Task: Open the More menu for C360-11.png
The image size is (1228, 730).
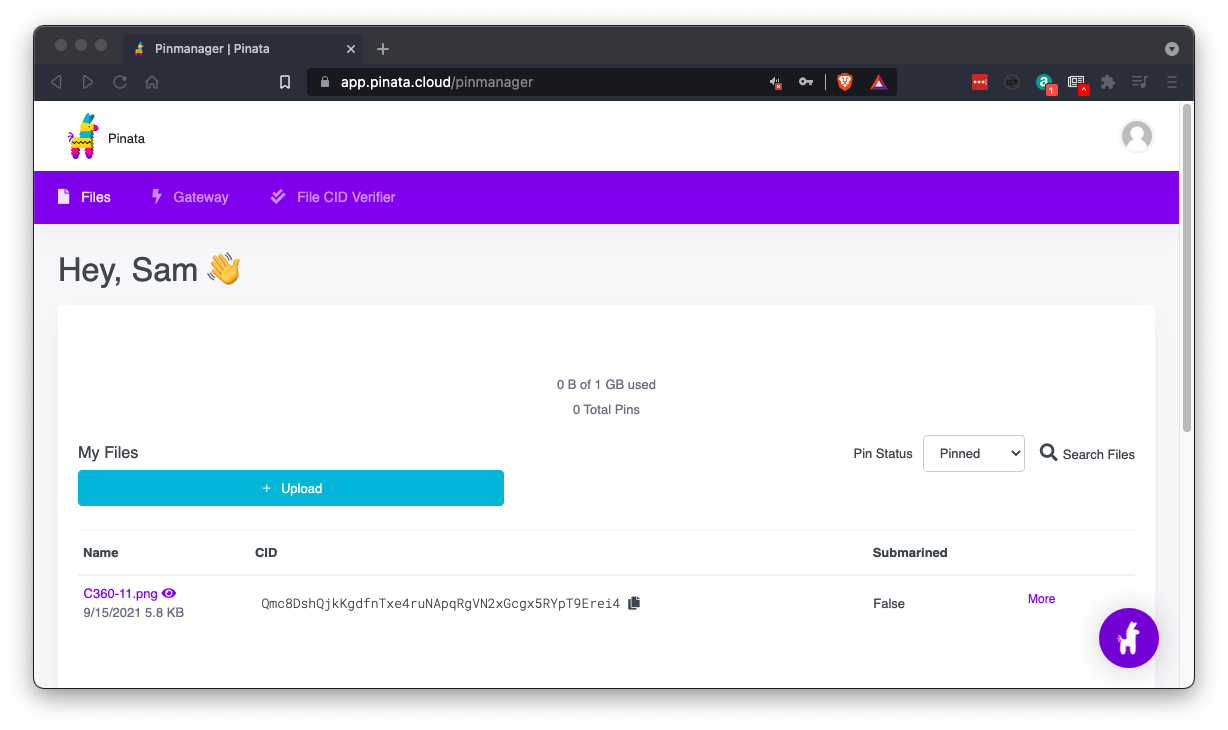Action: point(1041,599)
